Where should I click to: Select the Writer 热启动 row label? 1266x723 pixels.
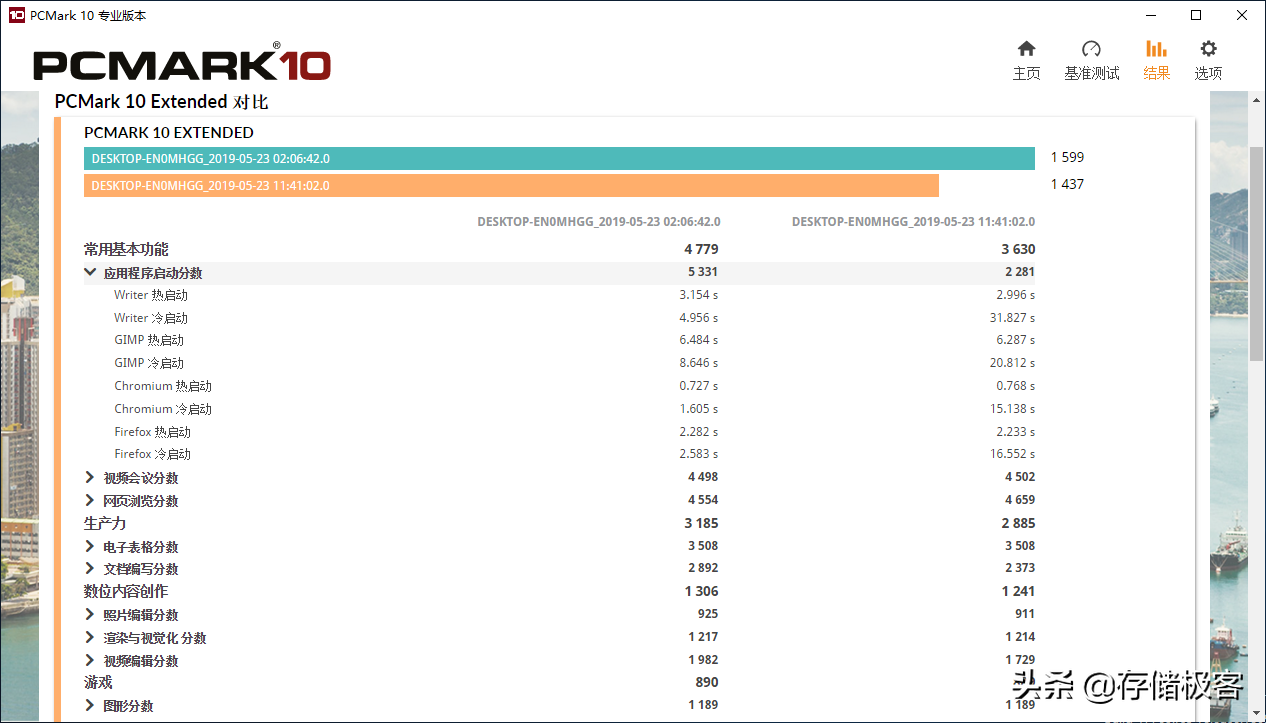tap(151, 295)
